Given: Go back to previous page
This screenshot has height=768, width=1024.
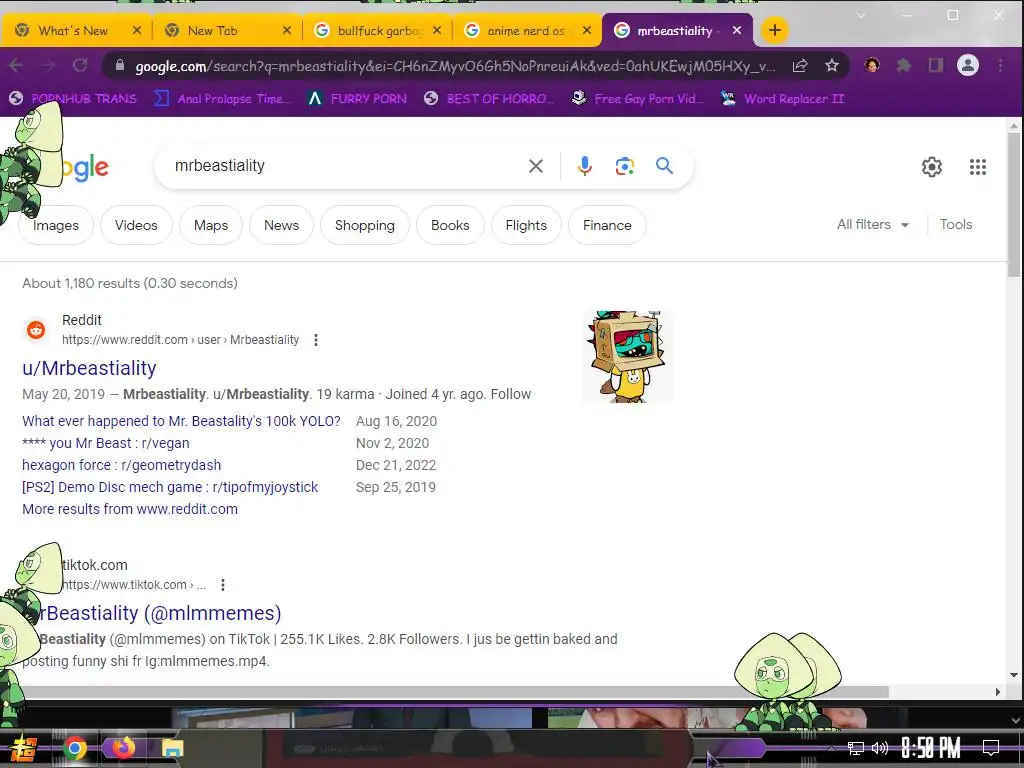Looking at the screenshot, I should tap(16, 65).
